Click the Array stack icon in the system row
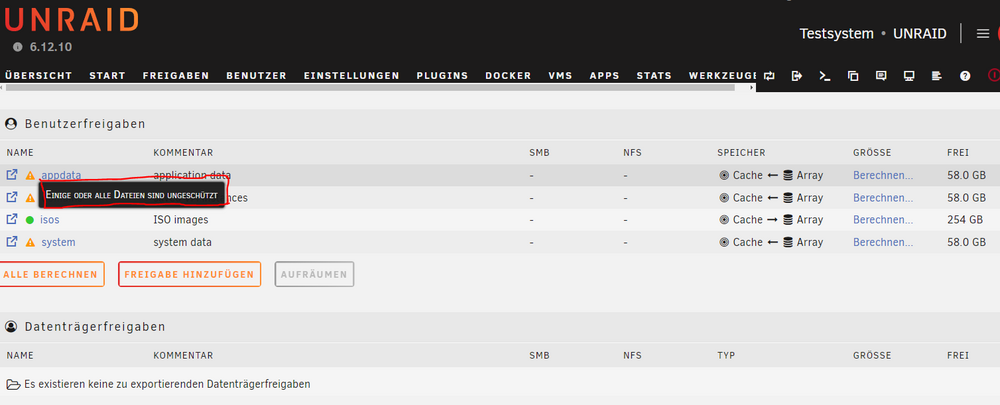1000x405 pixels. pos(788,242)
